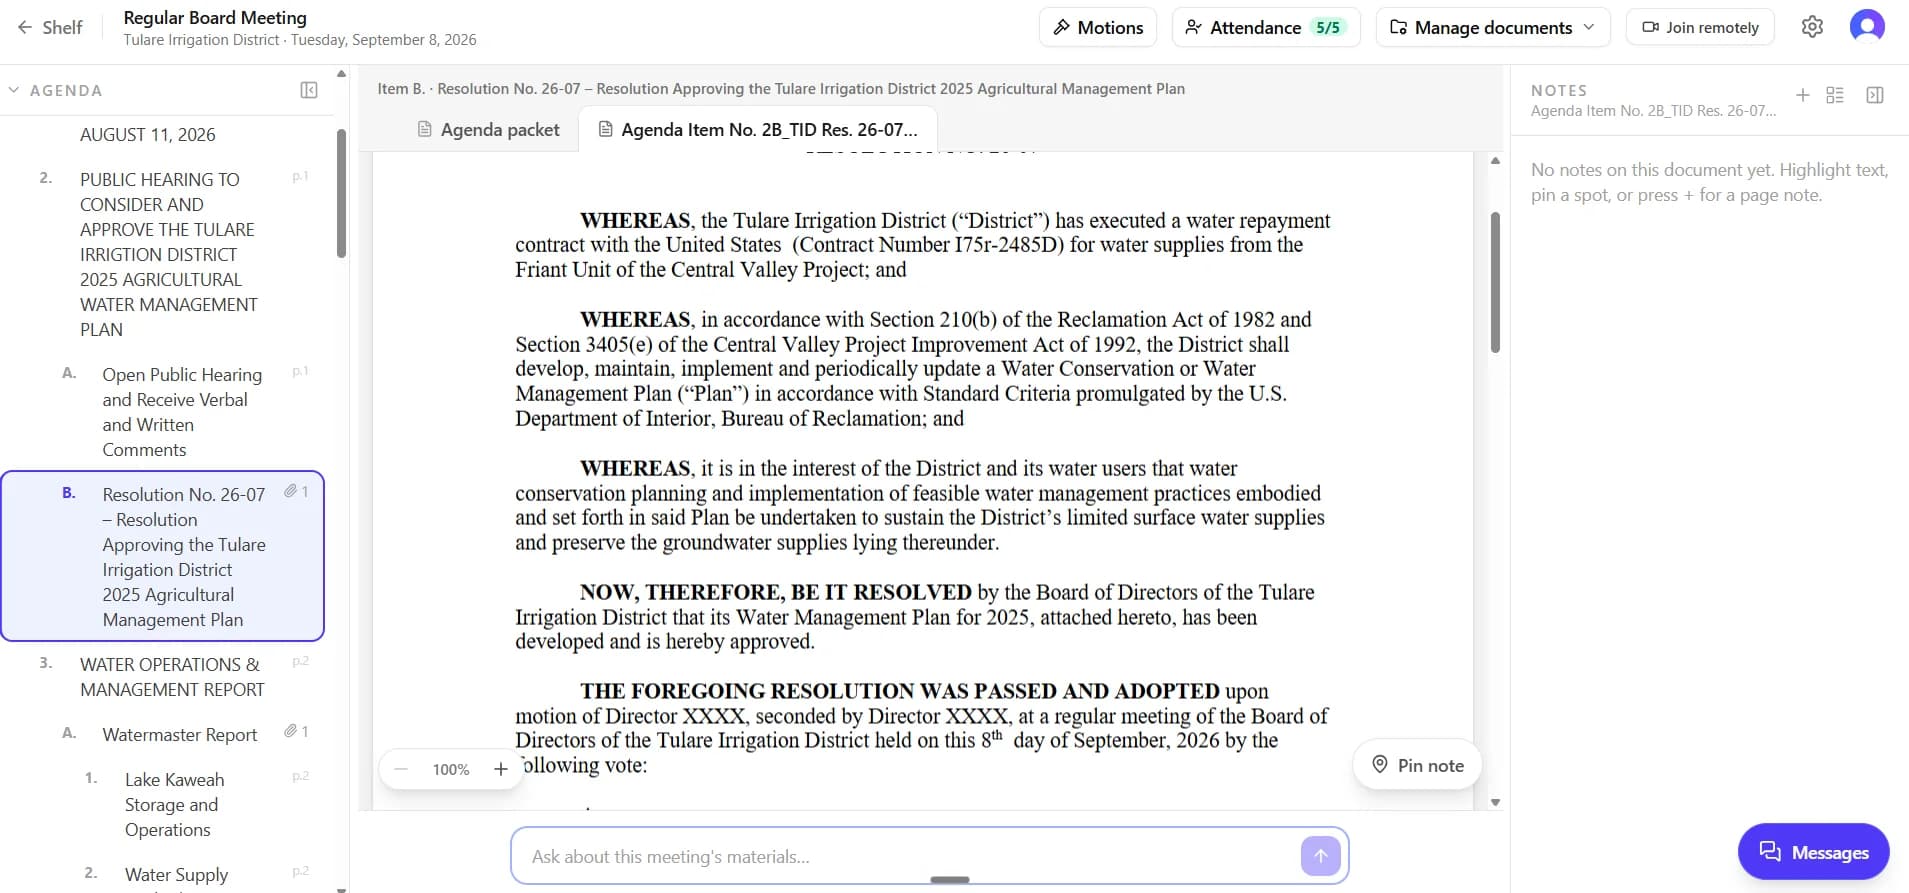Open settings gear icon

[x=1812, y=27]
